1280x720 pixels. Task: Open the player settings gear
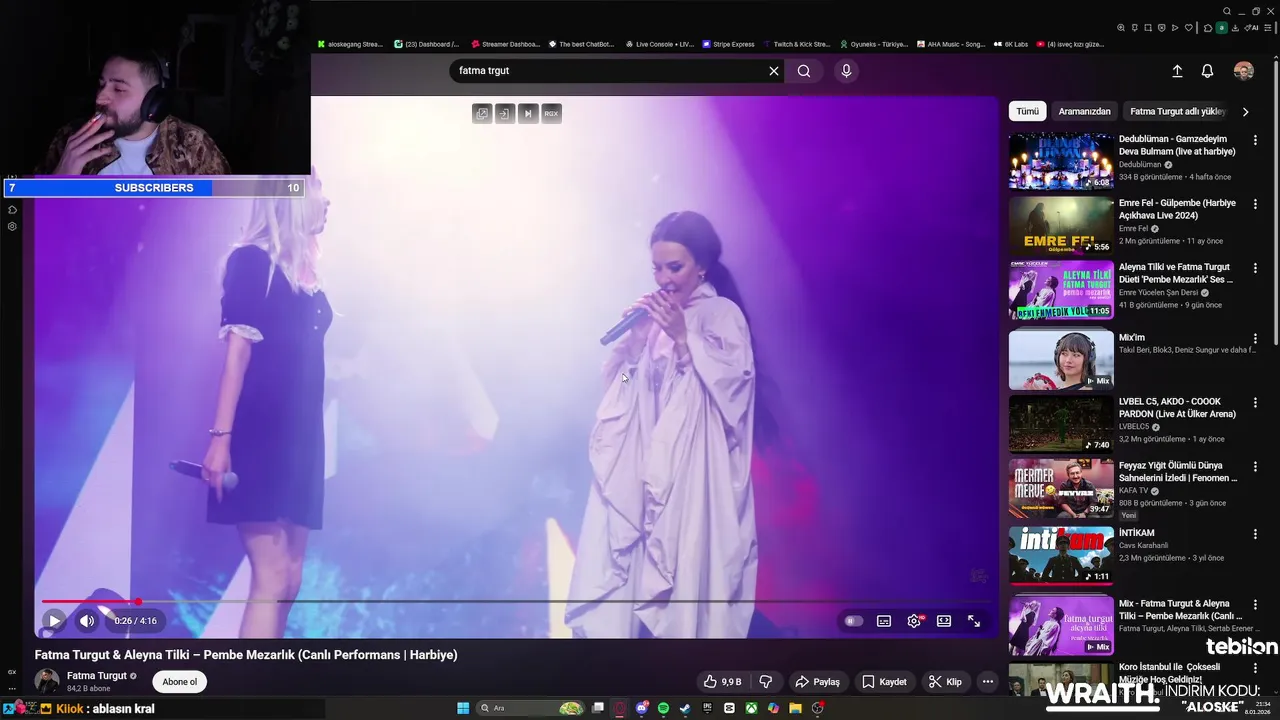(x=914, y=621)
